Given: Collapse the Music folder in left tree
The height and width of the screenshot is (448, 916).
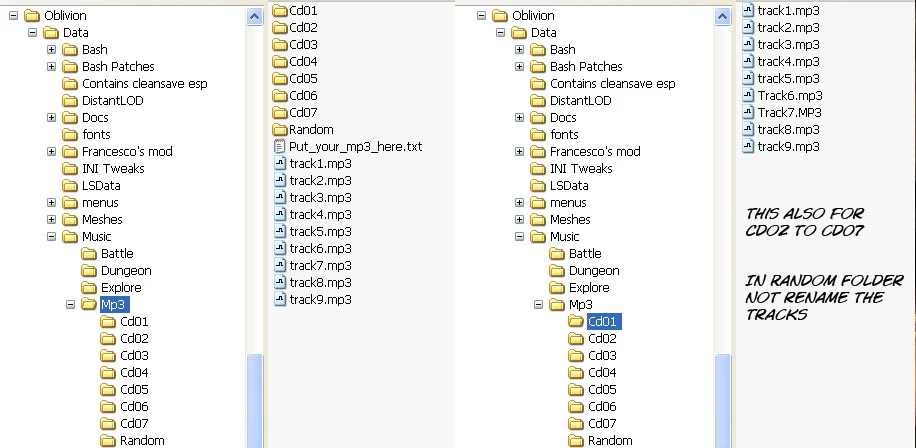Looking at the screenshot, I should pos(51,237).
